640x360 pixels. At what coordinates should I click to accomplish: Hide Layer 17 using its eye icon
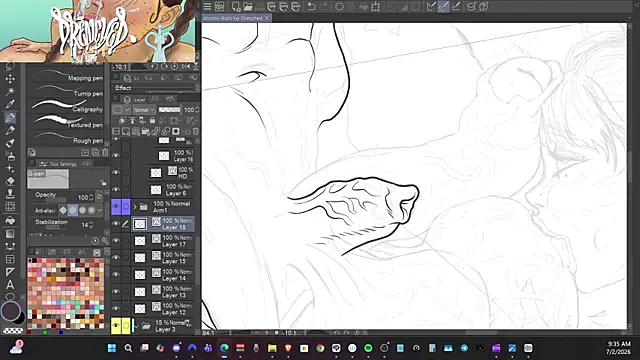coord(116,241)
